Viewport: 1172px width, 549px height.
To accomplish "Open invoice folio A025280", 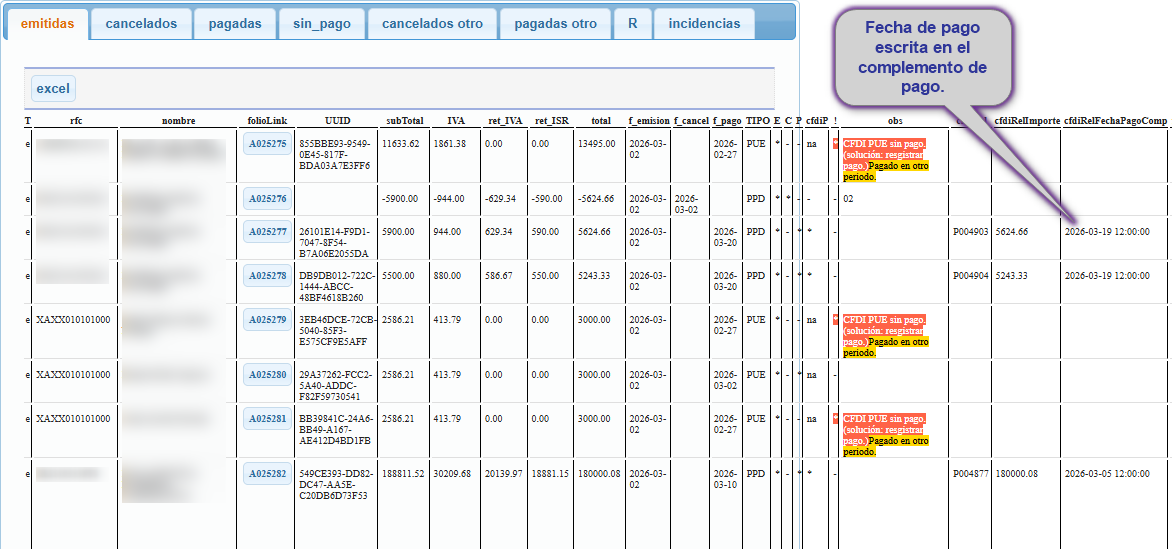I will [268, 375].
